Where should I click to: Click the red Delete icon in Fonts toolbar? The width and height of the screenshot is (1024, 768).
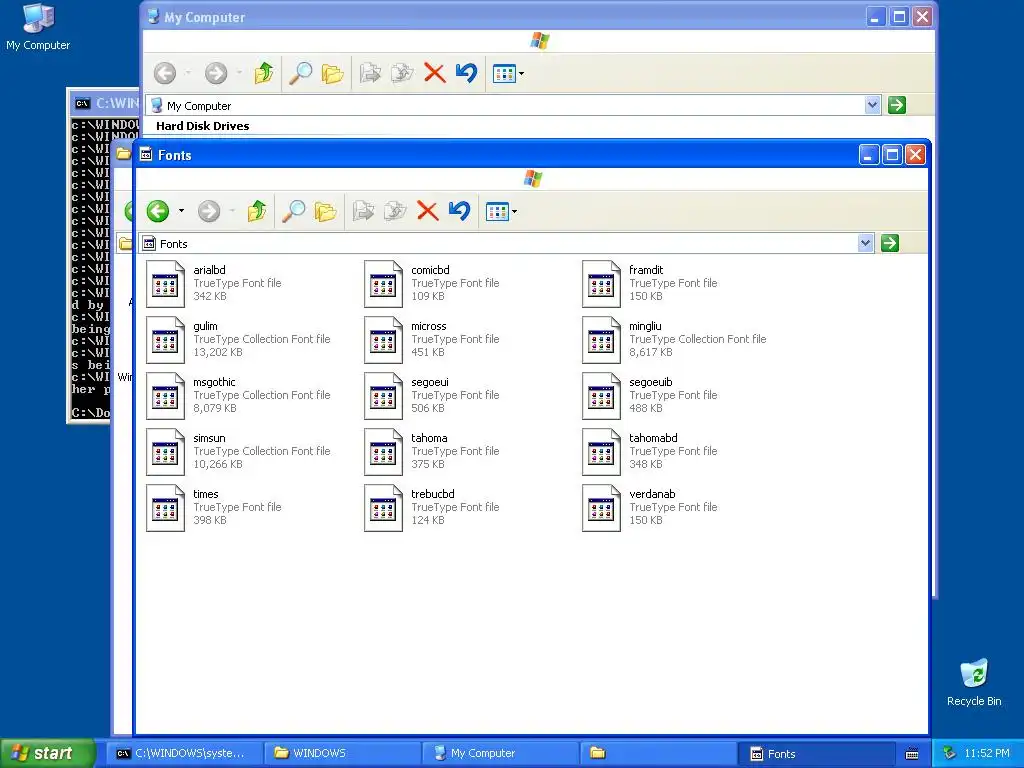coord(427,211)
